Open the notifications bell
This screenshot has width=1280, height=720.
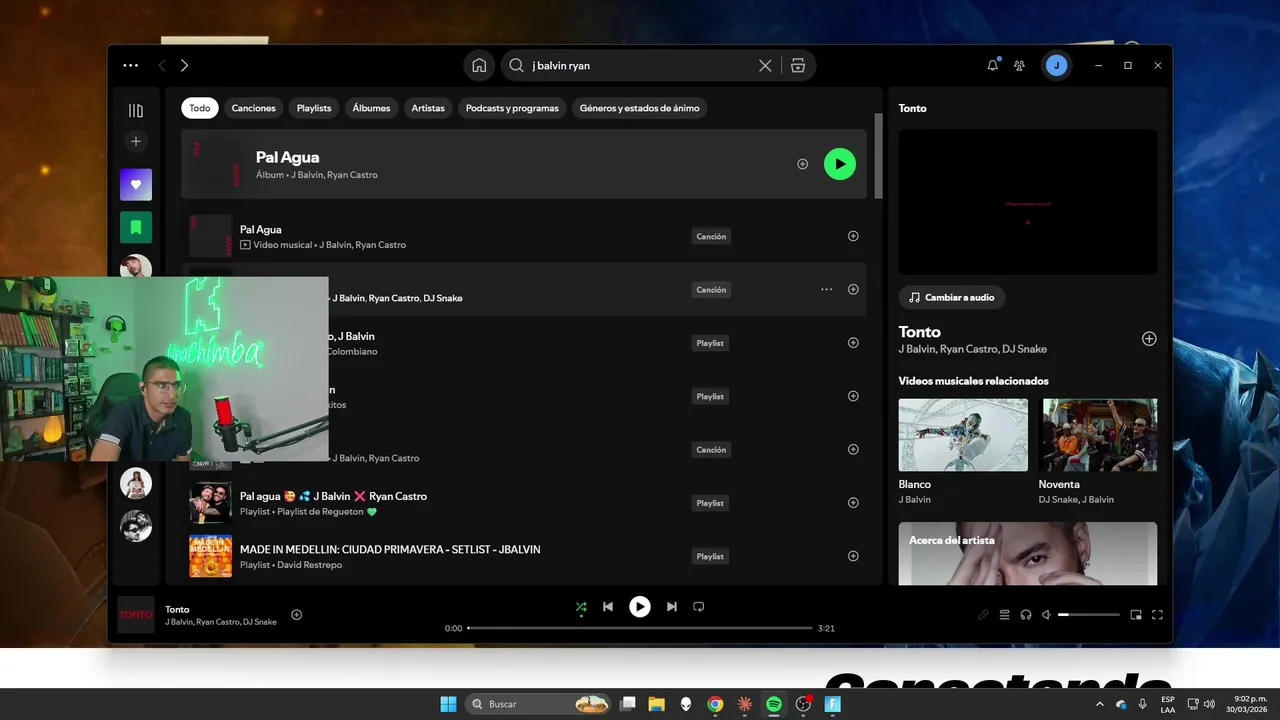992,65
